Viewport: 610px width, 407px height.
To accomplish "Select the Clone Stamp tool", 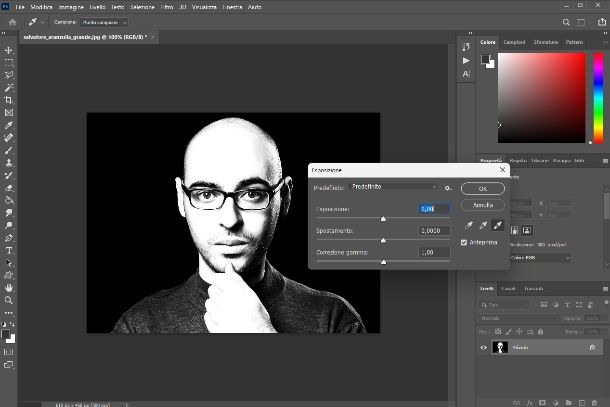I will (9, 163).
